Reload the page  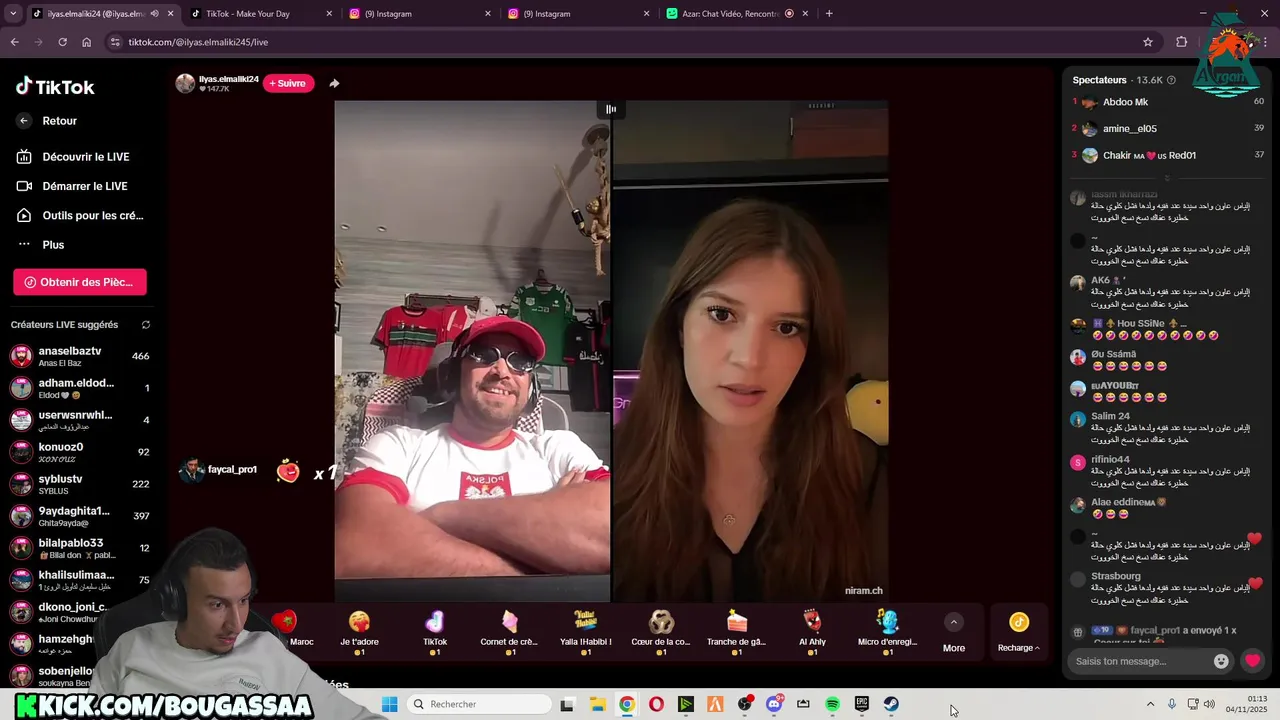[x=62, y=42]
